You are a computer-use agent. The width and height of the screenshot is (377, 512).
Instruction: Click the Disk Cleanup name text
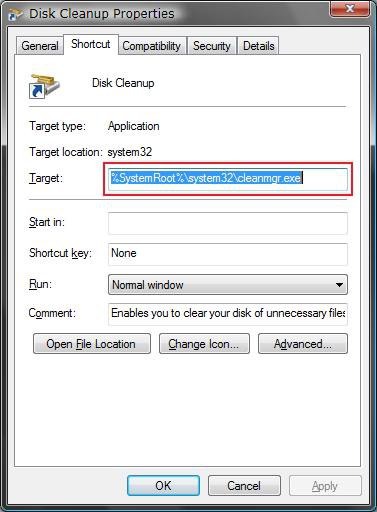click(123, 83)
